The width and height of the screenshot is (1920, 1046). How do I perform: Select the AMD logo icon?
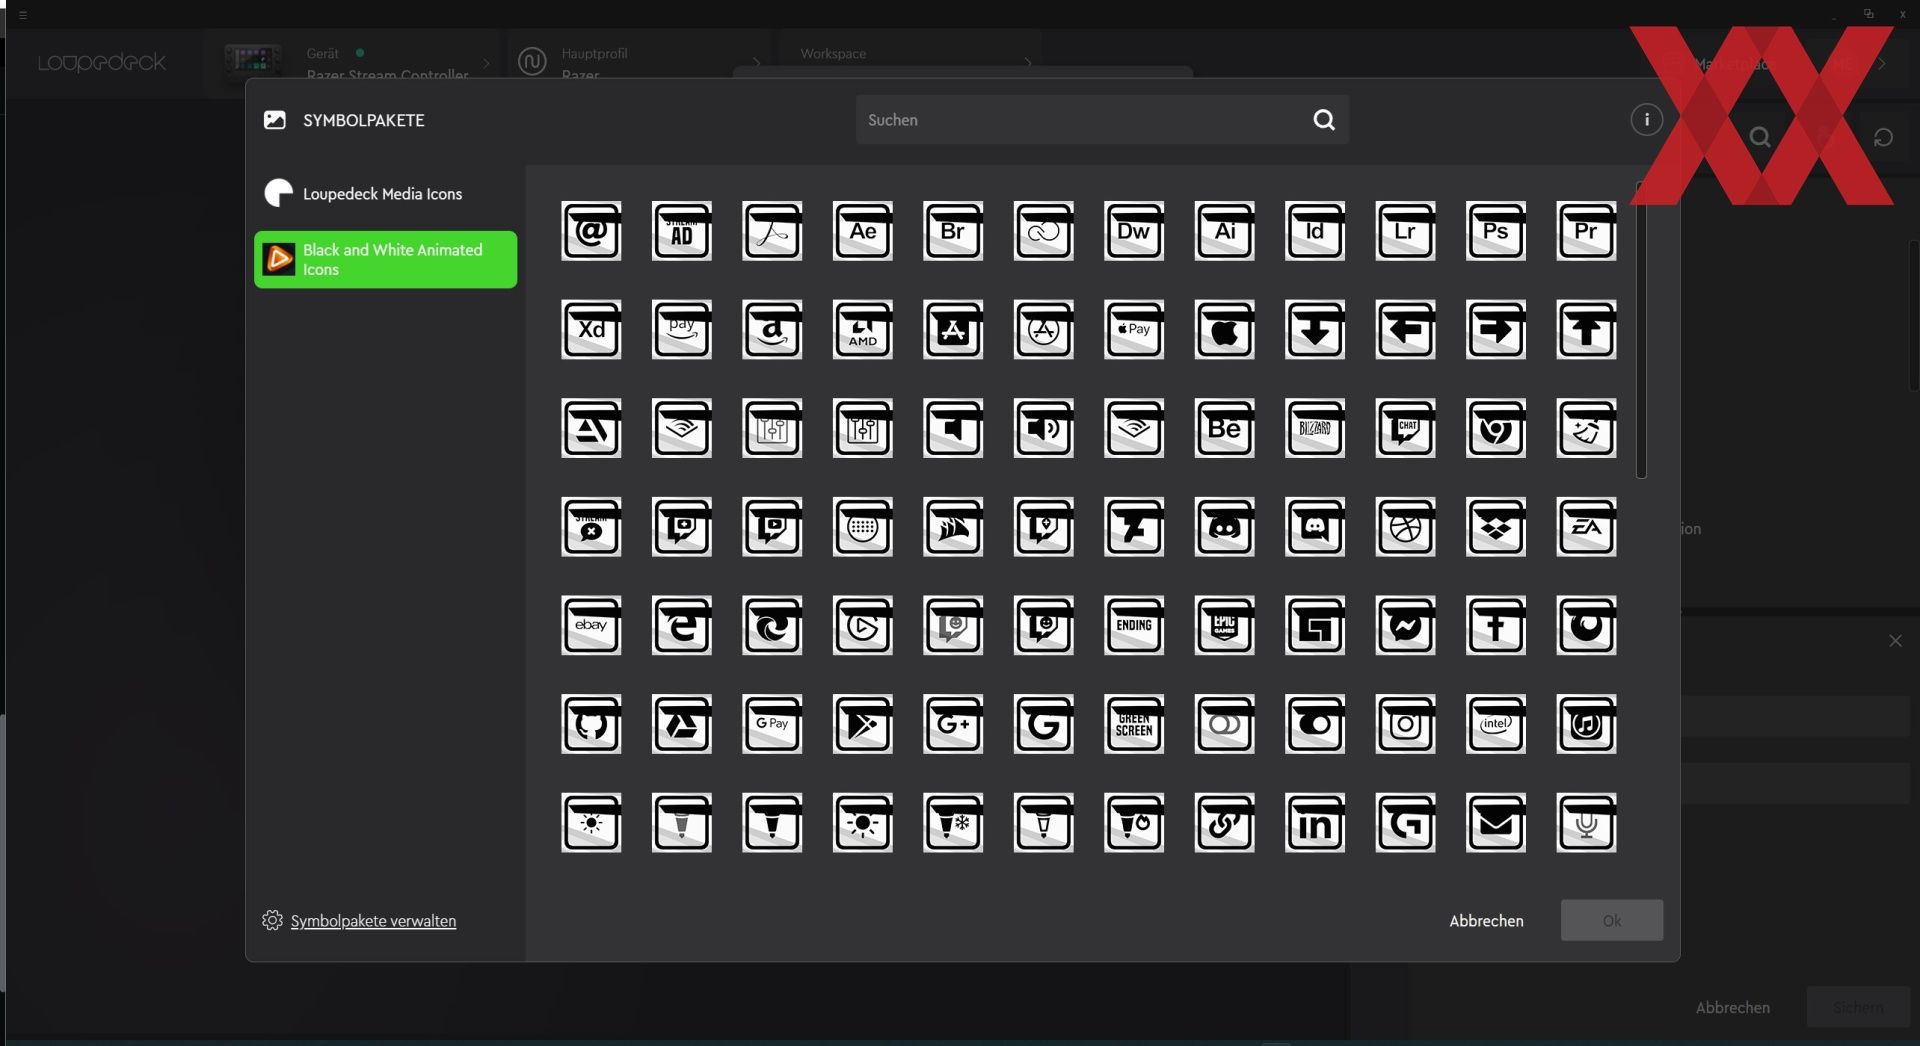coord(863,330)
